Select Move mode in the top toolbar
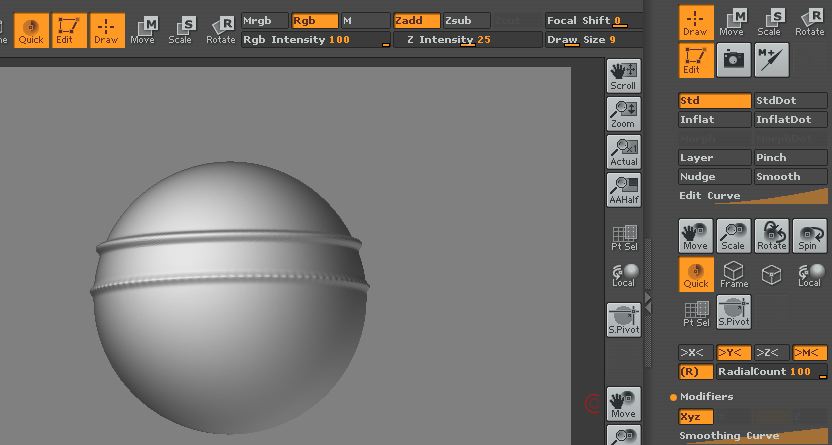Screen dimensions: 832x445 (x=143, y=31)
